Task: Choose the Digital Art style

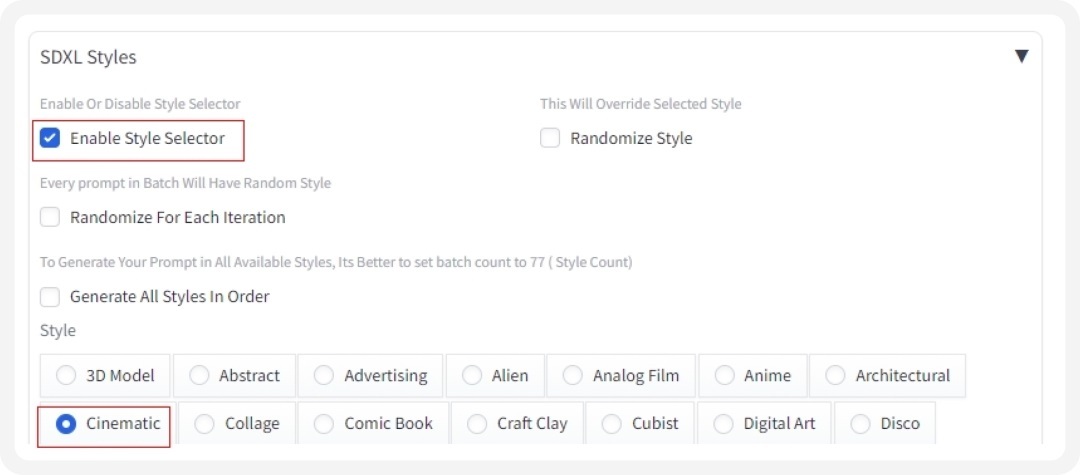Action: coord(724,424)
